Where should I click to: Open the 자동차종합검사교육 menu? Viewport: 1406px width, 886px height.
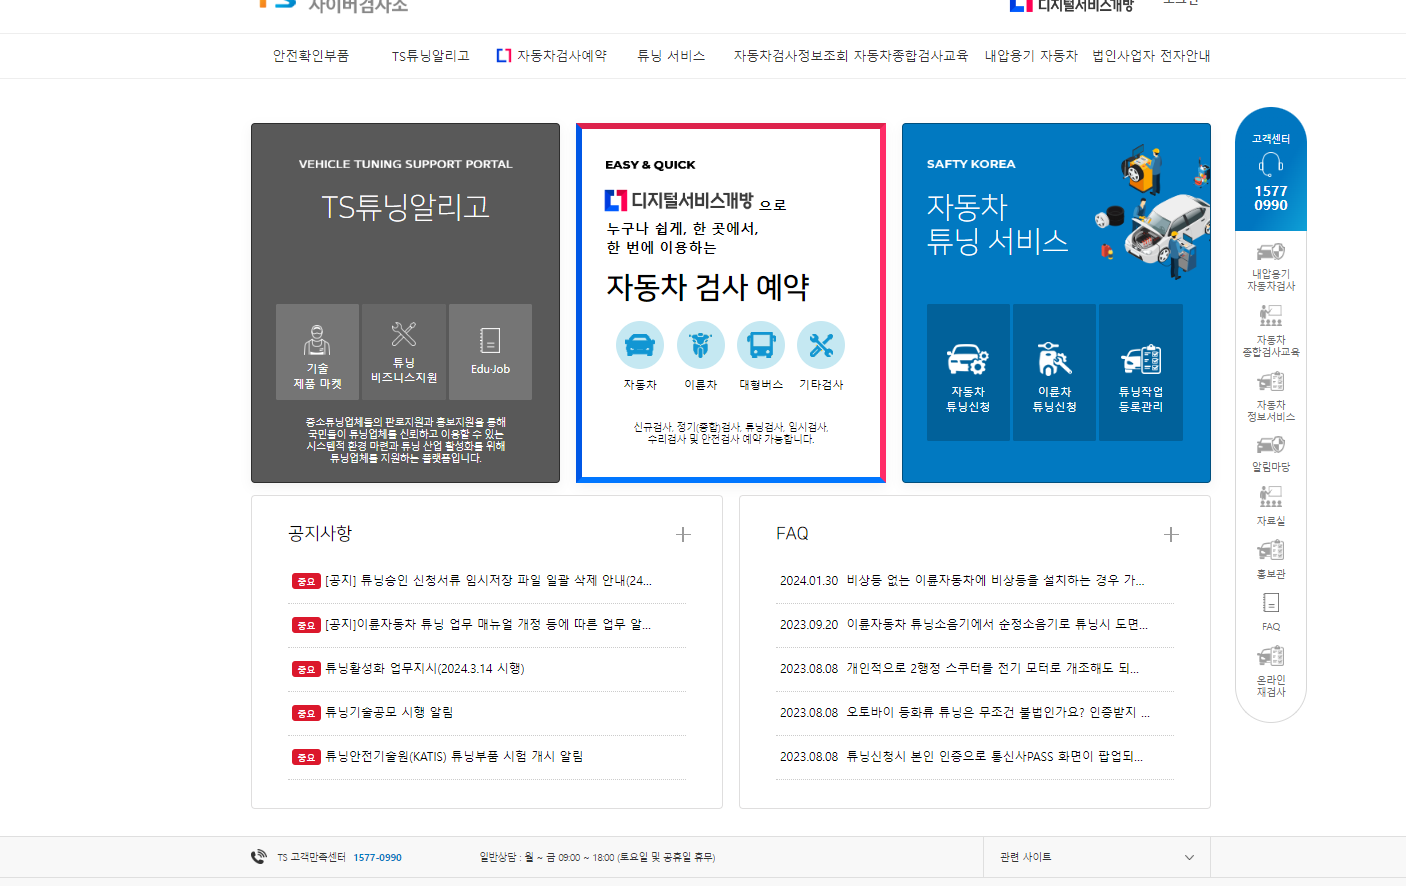point(911,56)
